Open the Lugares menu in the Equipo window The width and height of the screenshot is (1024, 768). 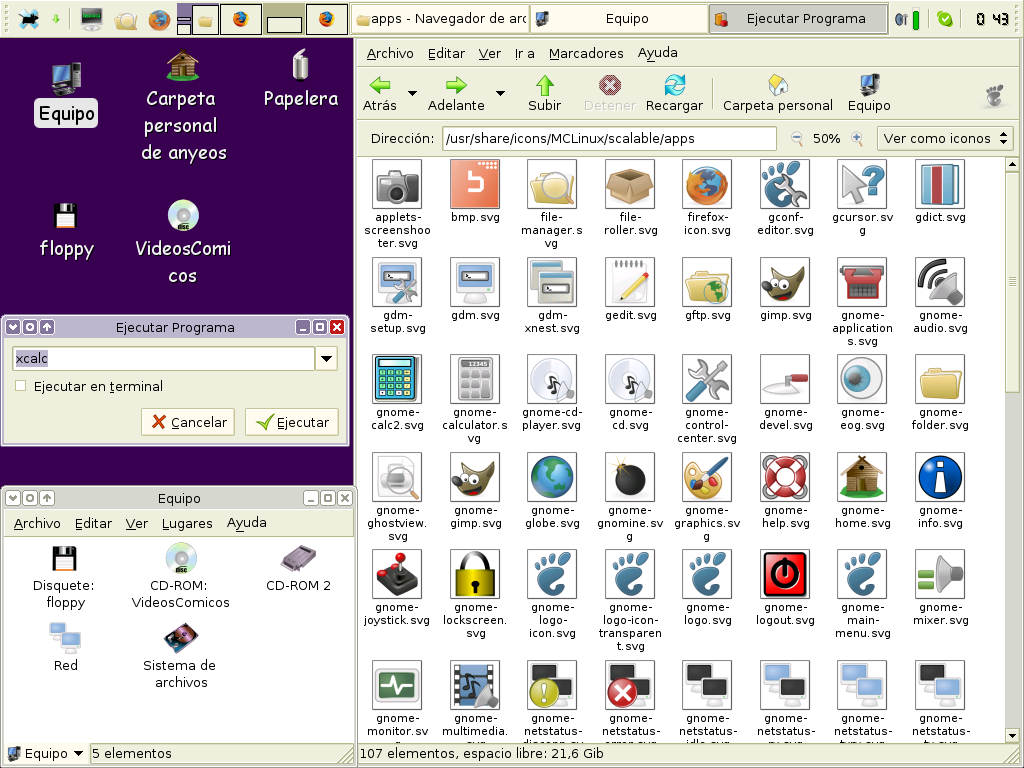point(187,523)
